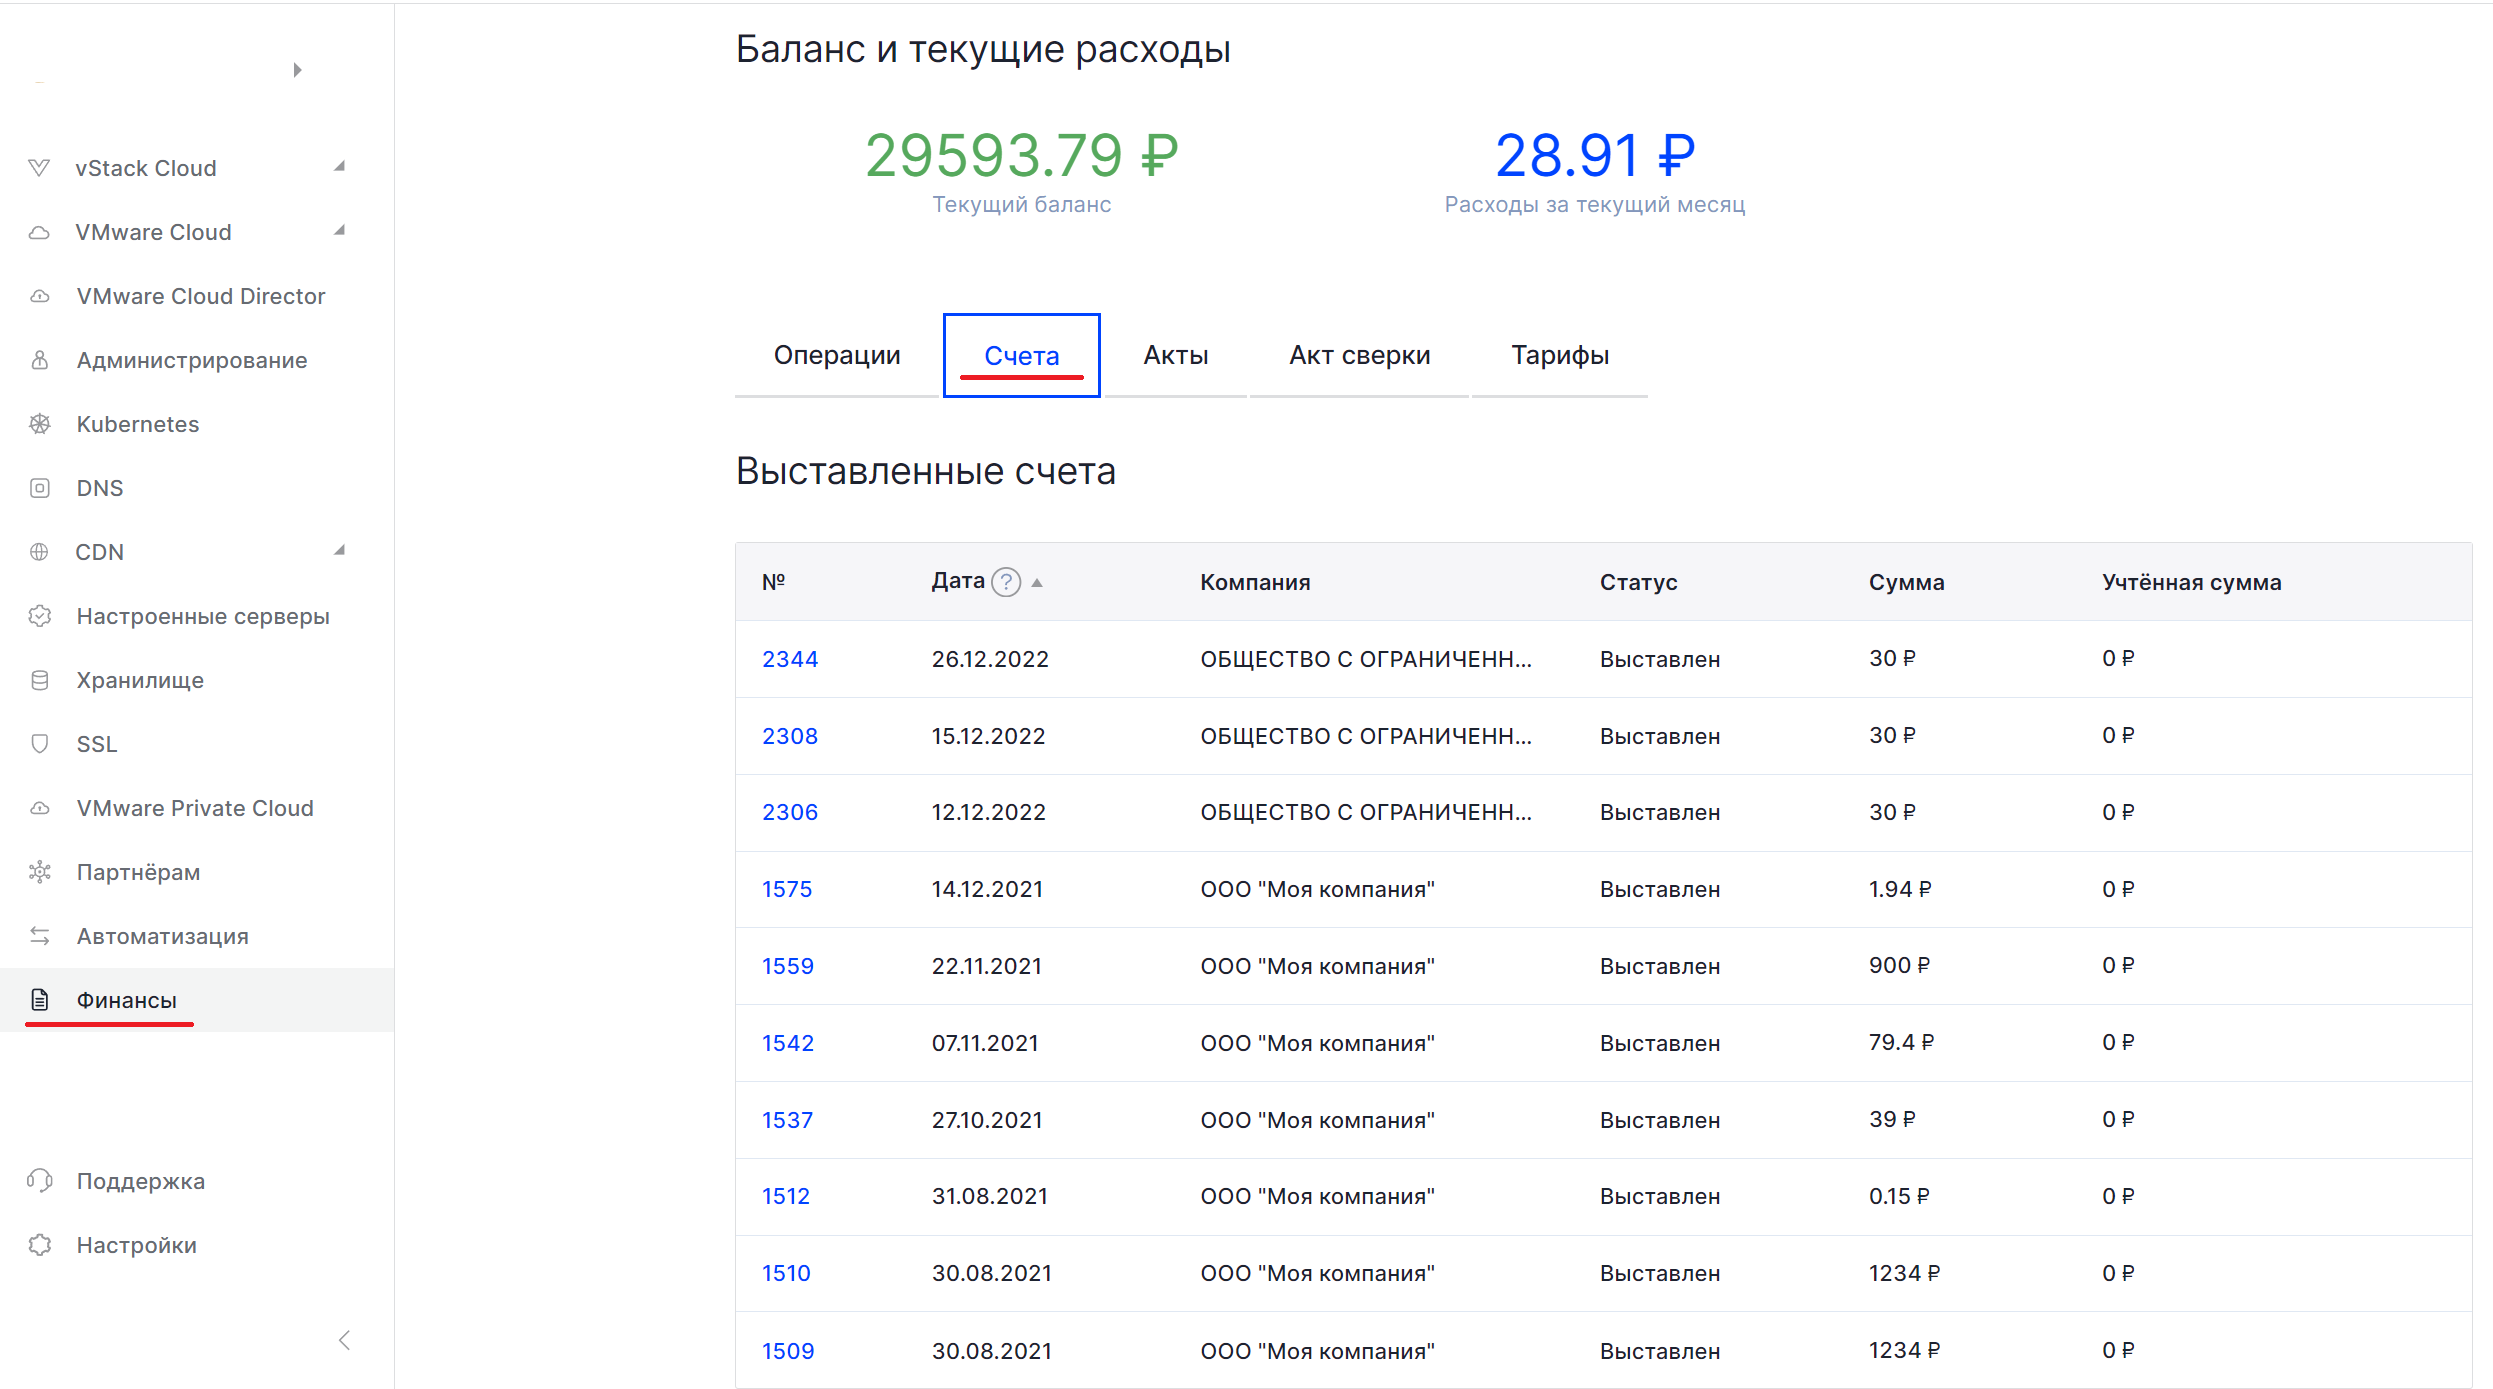This screenshot has width=2493, height=1389.
Task: Click the help question mark next to Дата
Action: click(x=1006, y=582)
